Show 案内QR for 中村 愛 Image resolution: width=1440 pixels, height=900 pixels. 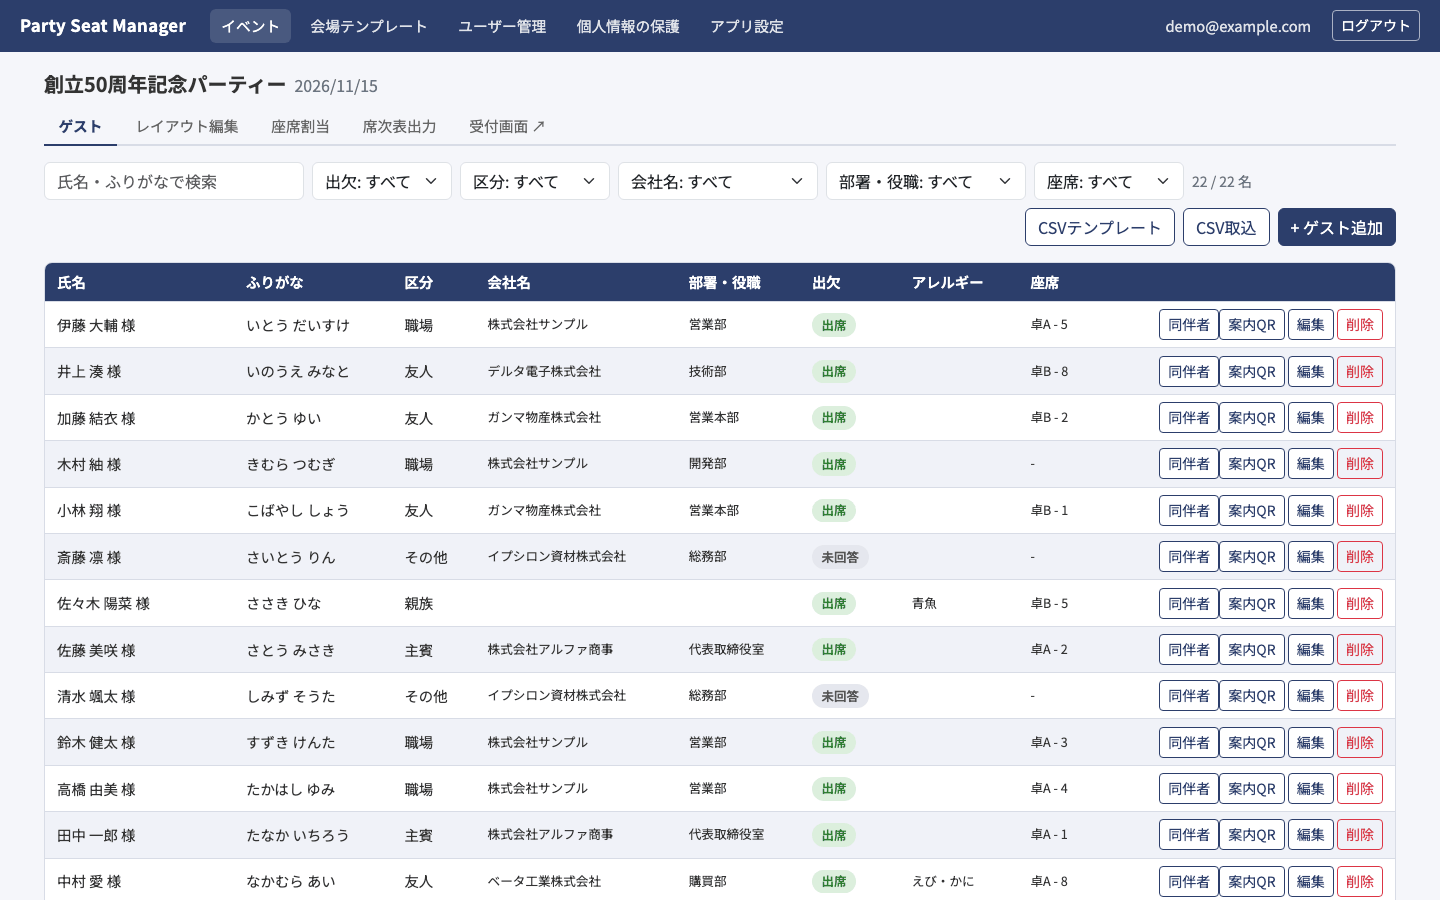pos(1251,882)
